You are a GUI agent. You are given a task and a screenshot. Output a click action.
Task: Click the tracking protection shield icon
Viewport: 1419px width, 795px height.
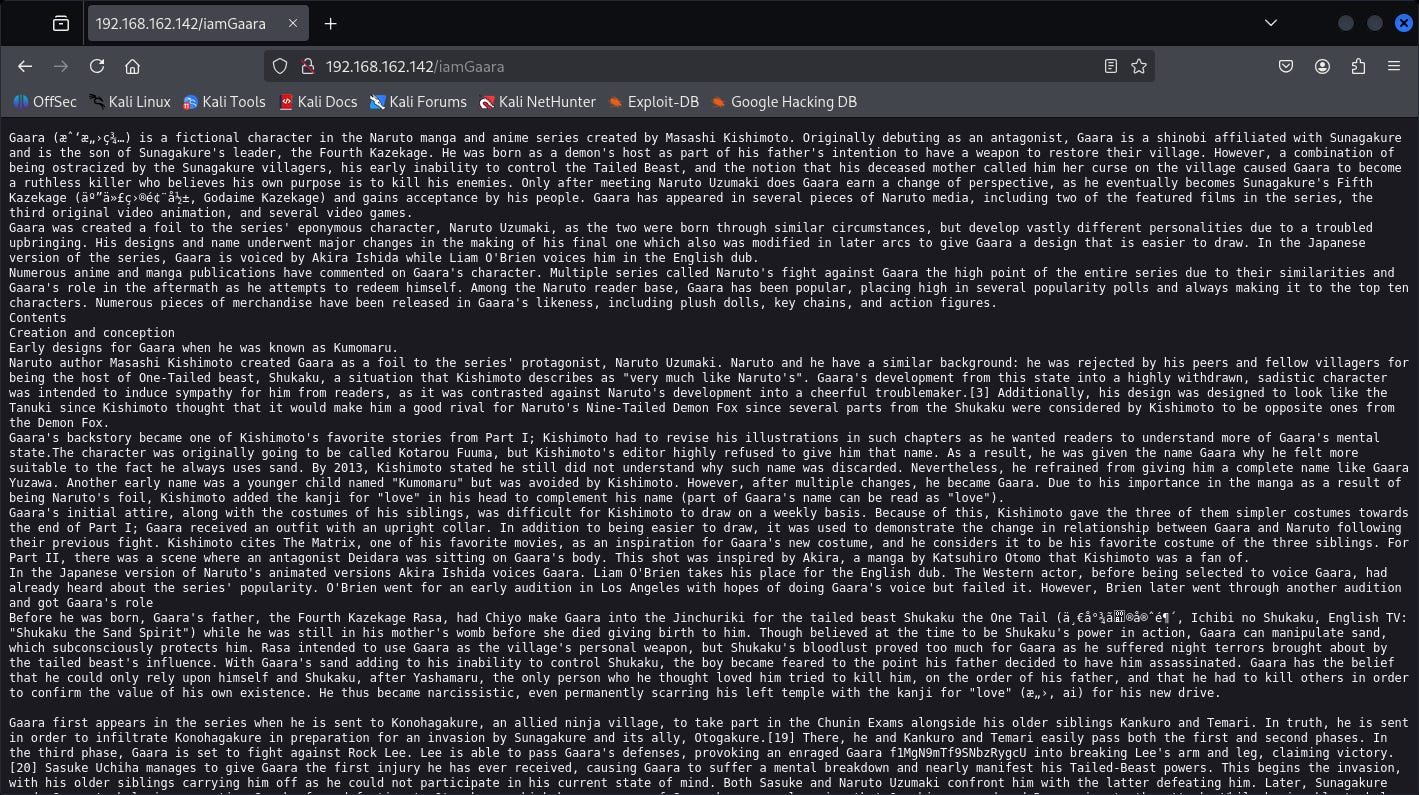click(x=280, y=66)
